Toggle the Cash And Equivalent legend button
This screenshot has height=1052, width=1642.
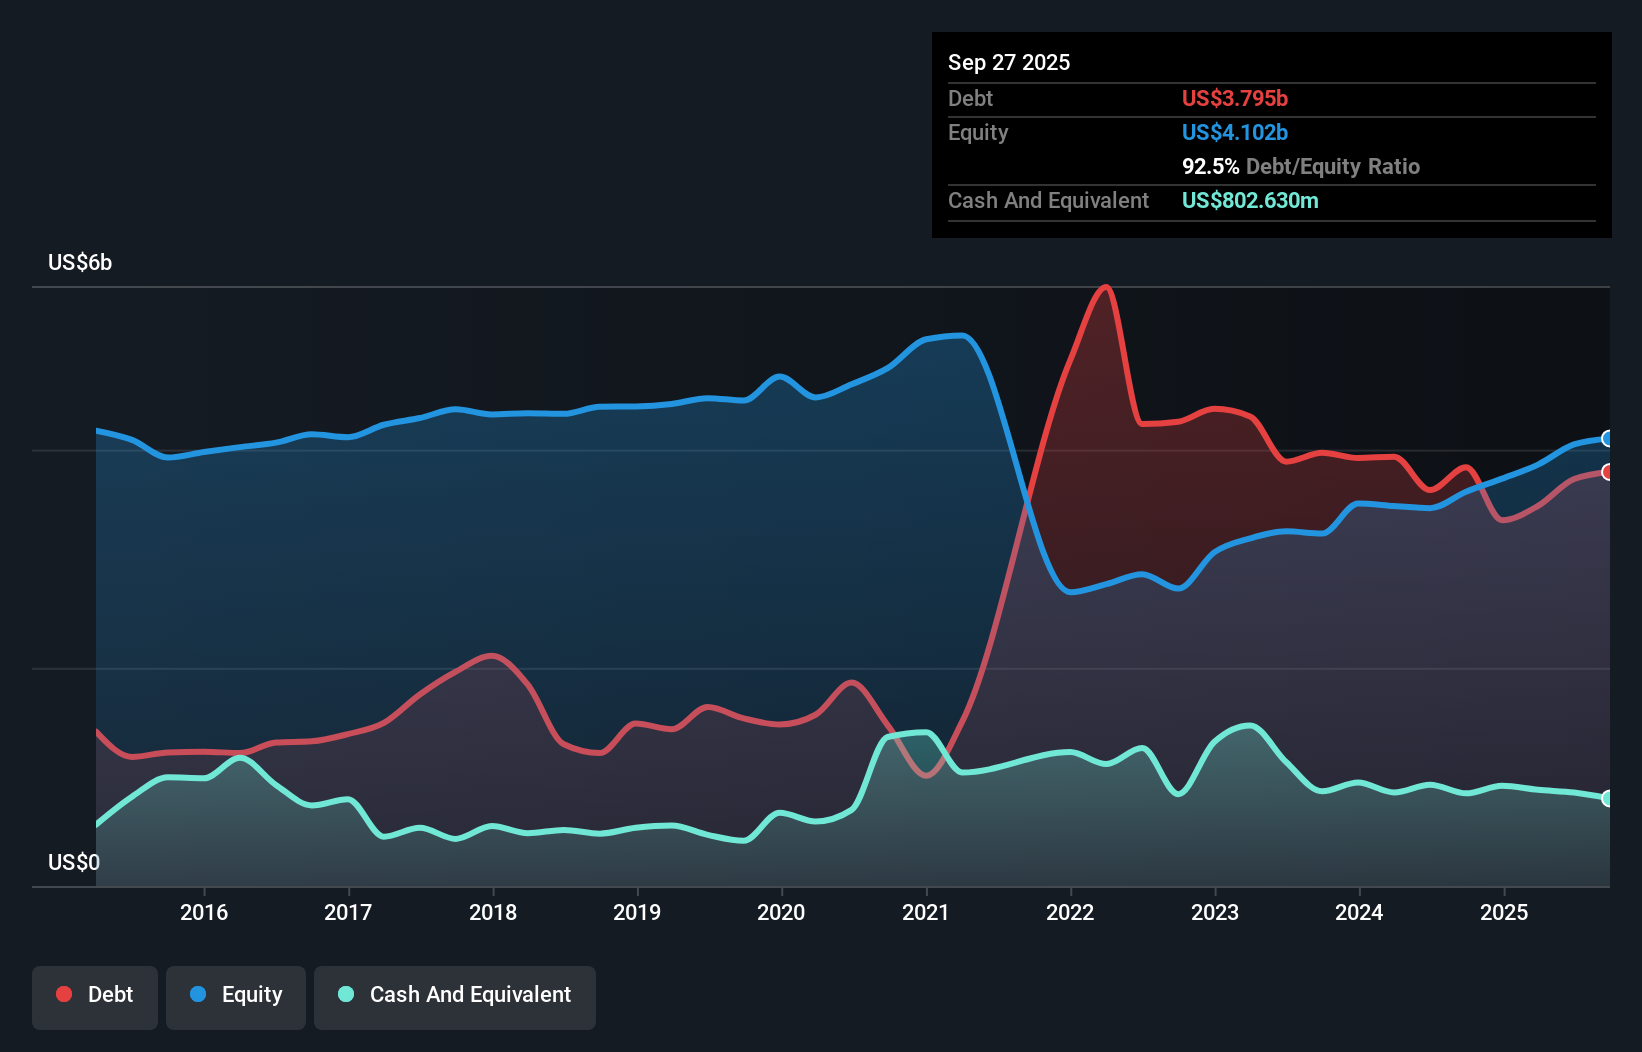[x=455, y=997]
